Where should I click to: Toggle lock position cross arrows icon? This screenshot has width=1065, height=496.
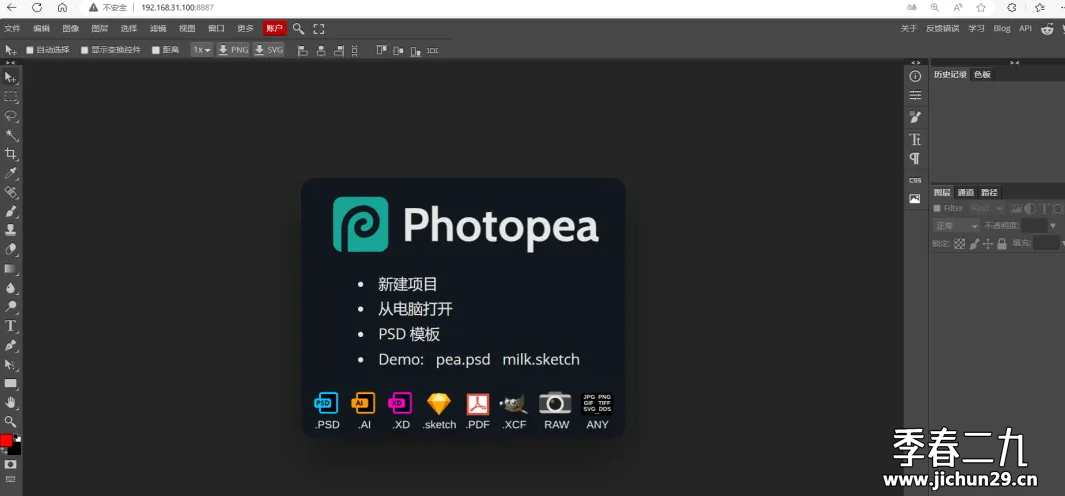point(988,244)
